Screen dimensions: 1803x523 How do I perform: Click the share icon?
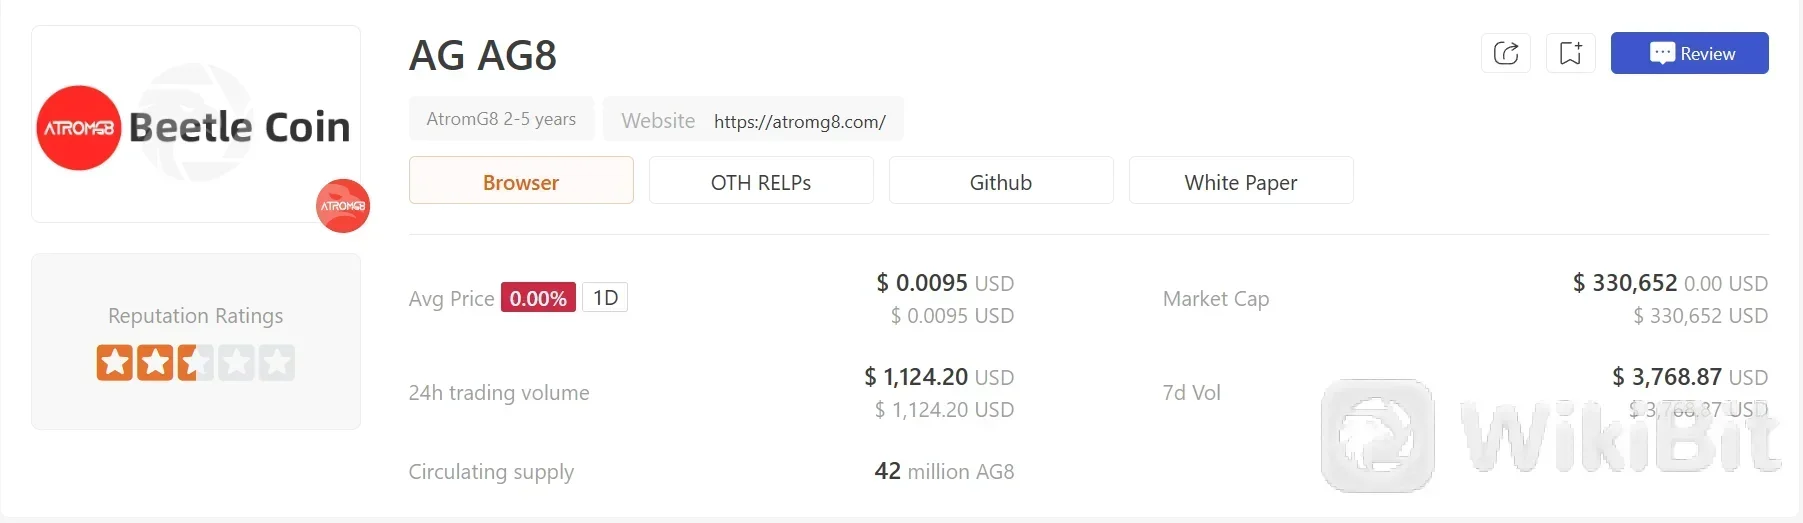pos(1505,53)
